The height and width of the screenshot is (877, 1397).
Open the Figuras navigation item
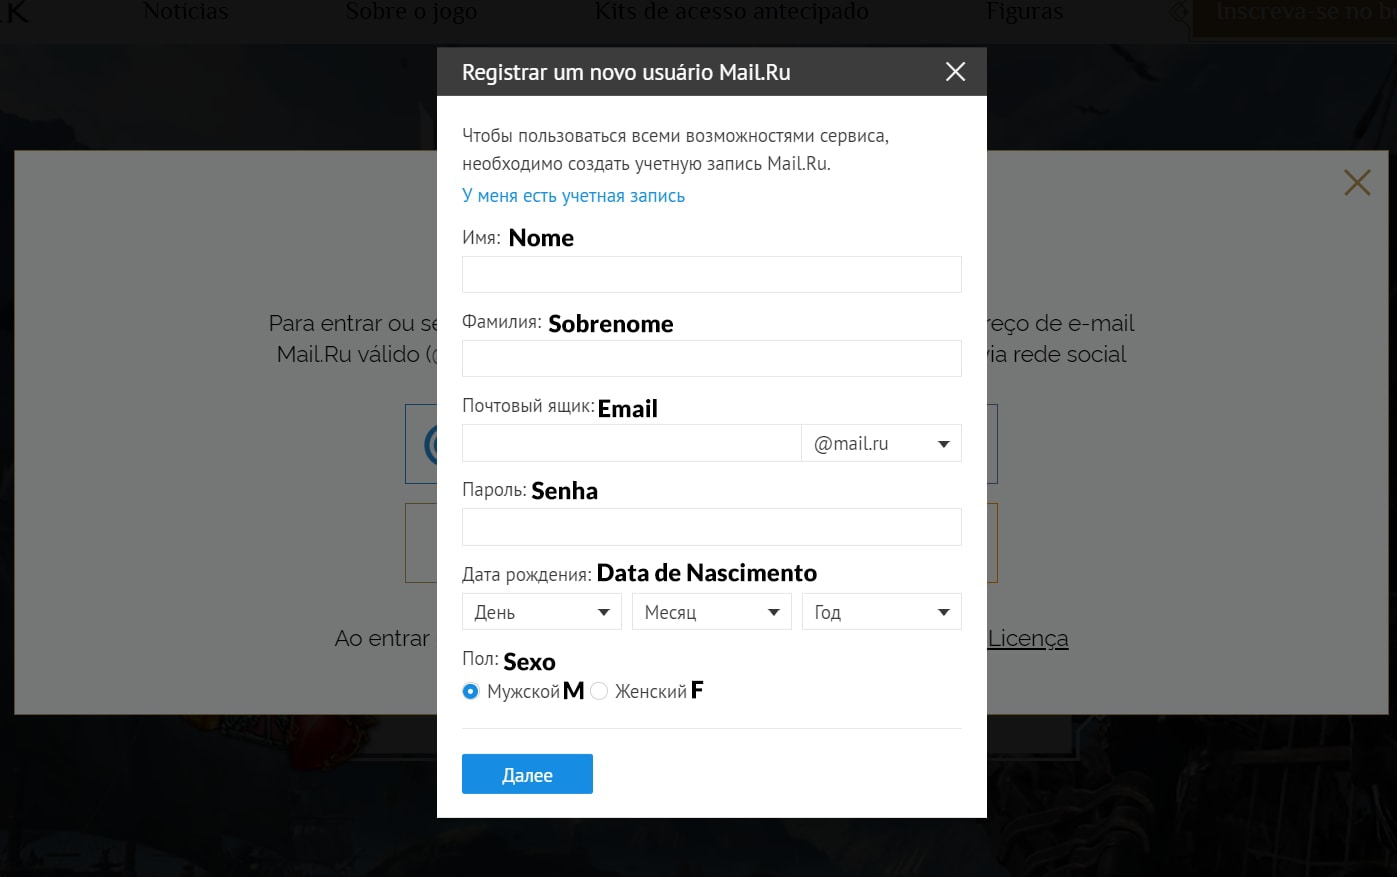pyautogui.click(x=1024, y=12)
